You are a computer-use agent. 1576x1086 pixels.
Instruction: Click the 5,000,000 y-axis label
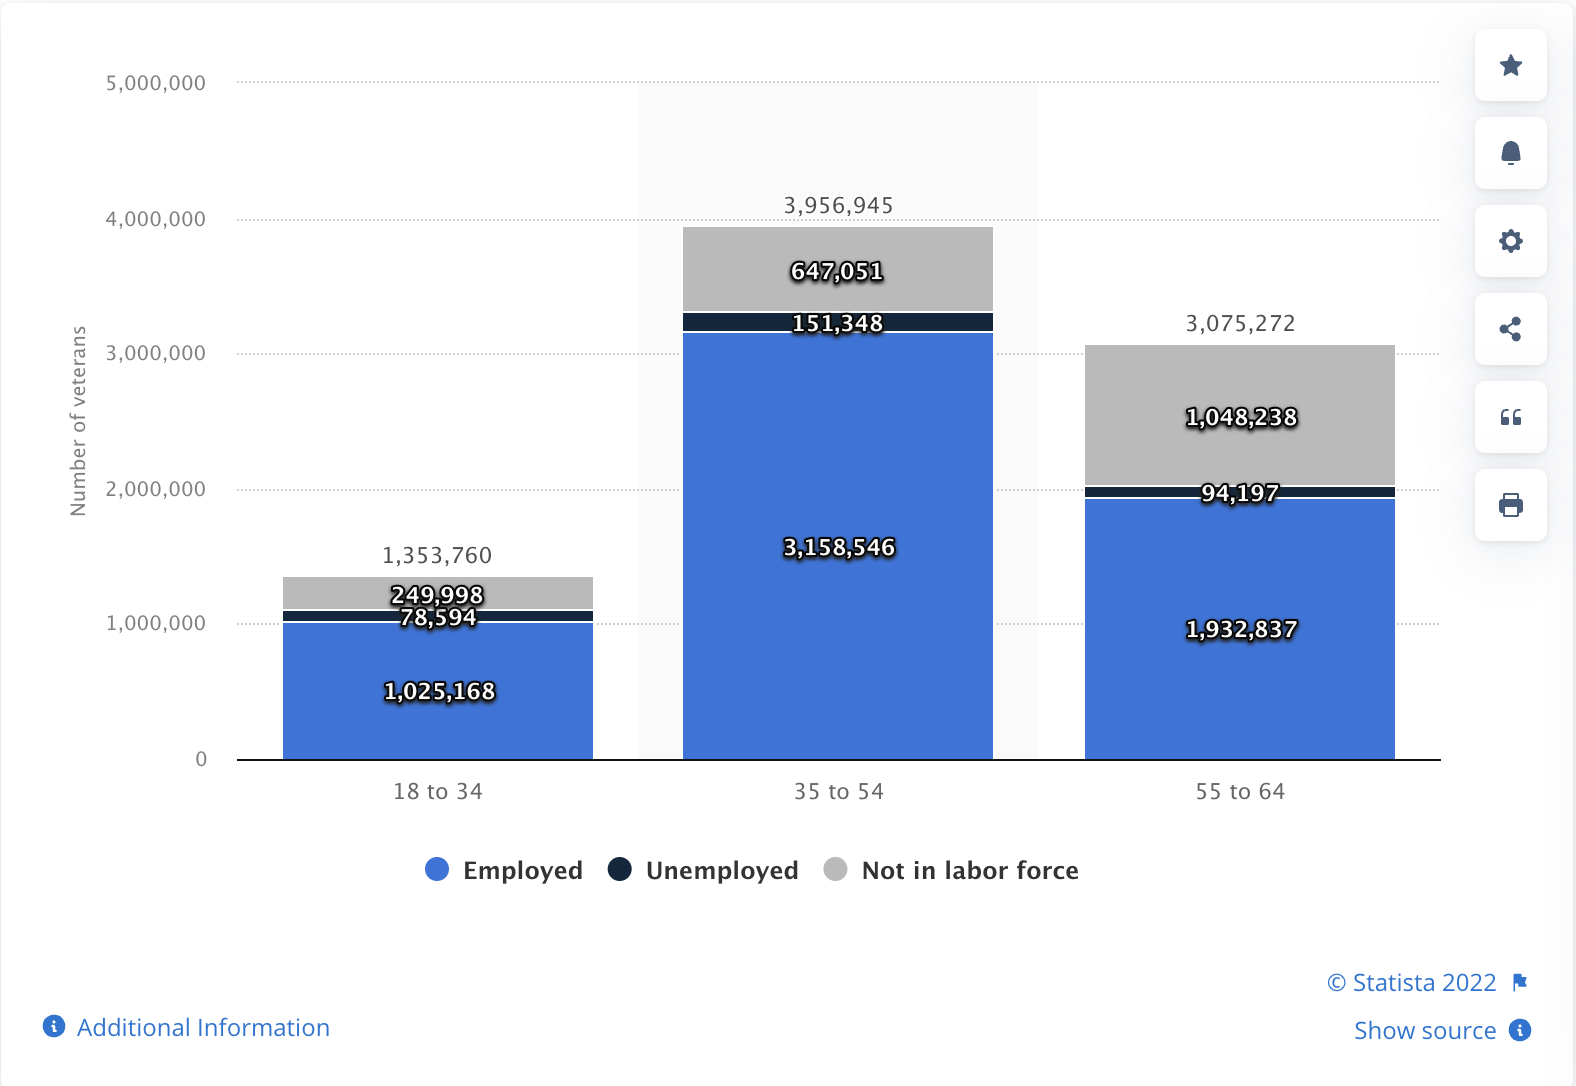(x=156, y=83)
